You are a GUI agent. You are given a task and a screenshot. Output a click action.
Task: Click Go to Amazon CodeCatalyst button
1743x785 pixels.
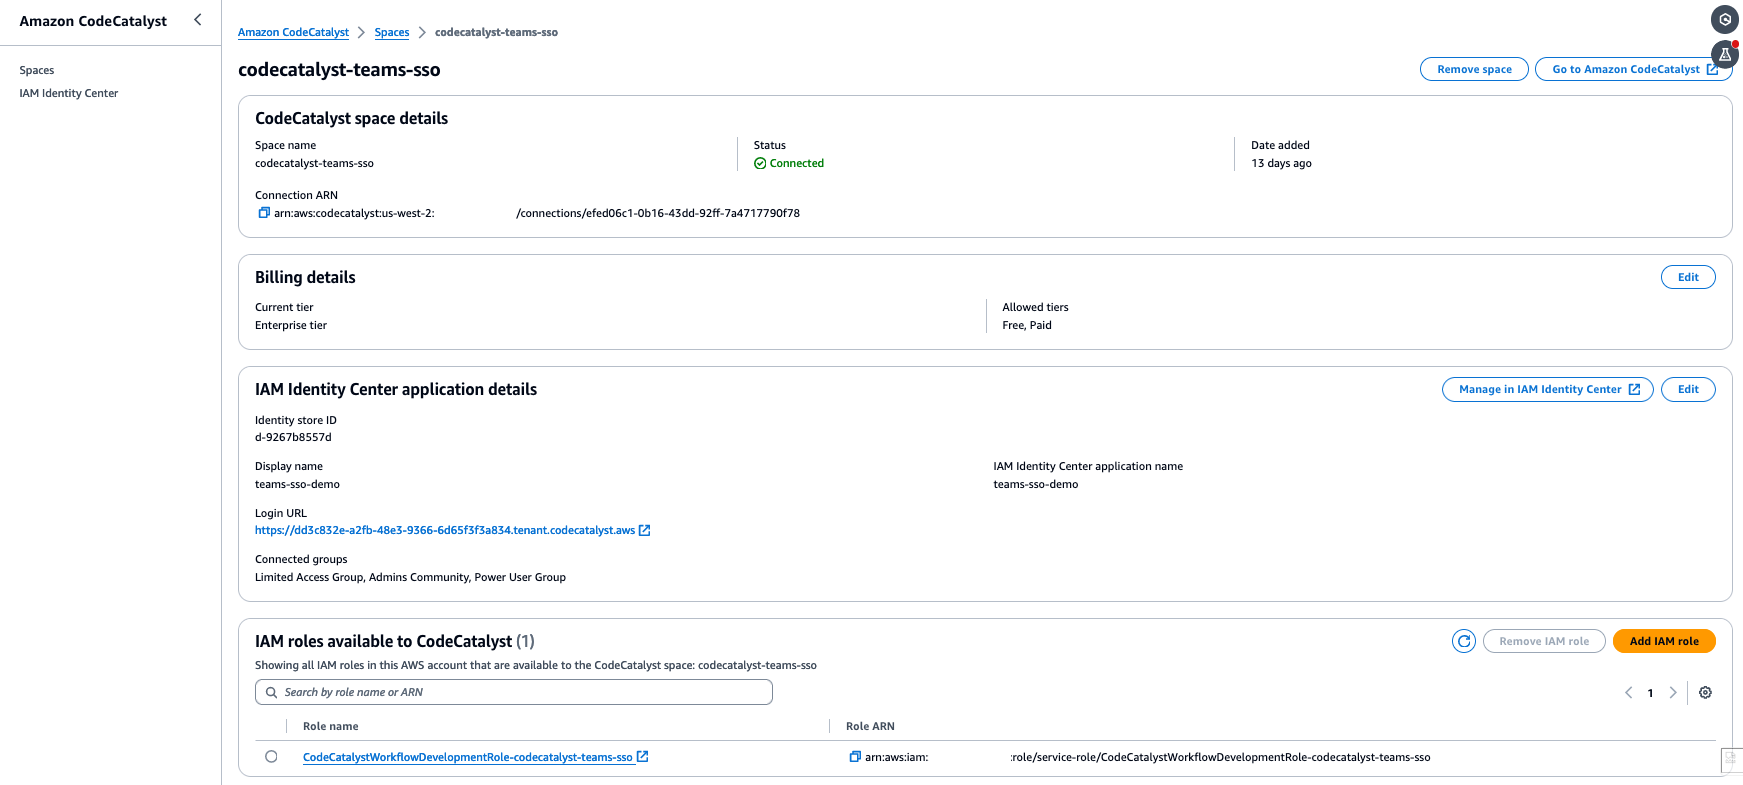tap(1634, 69)
